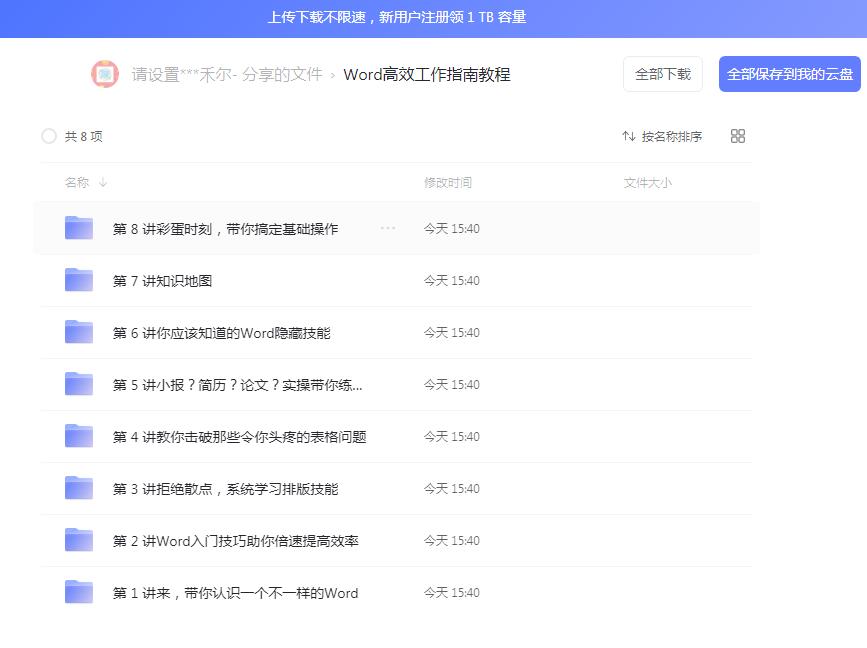Toggle the select-all circle beside 共 8 项

[x=49, y=136]
